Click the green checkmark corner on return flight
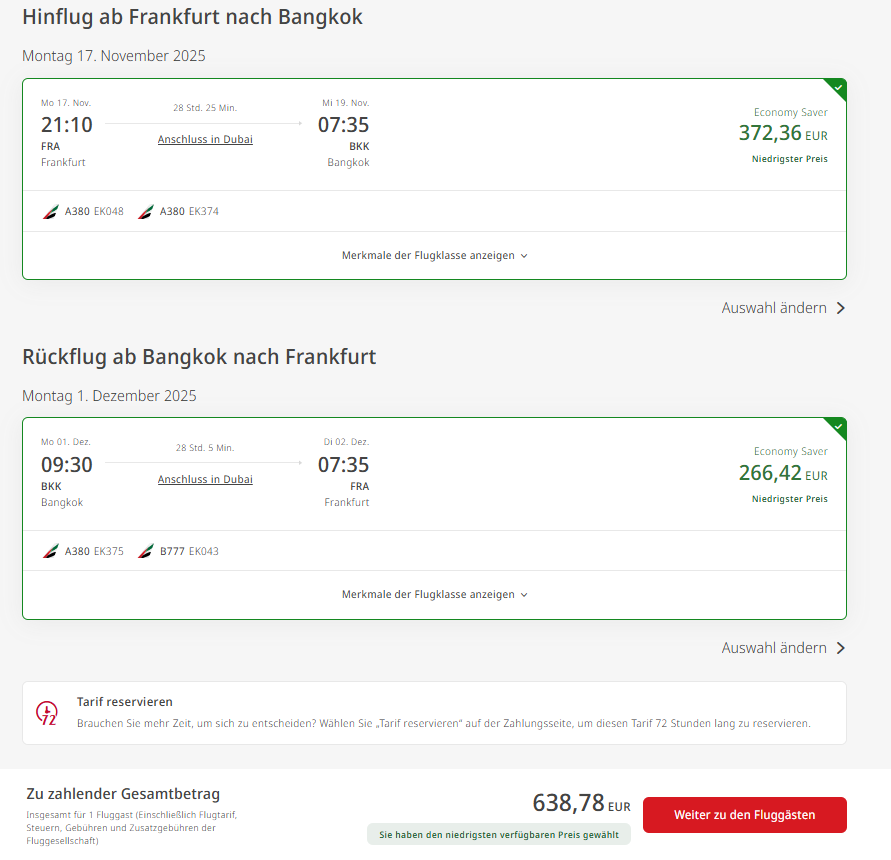The width and height of the screenshot is (891, 860). coord(837,427)
